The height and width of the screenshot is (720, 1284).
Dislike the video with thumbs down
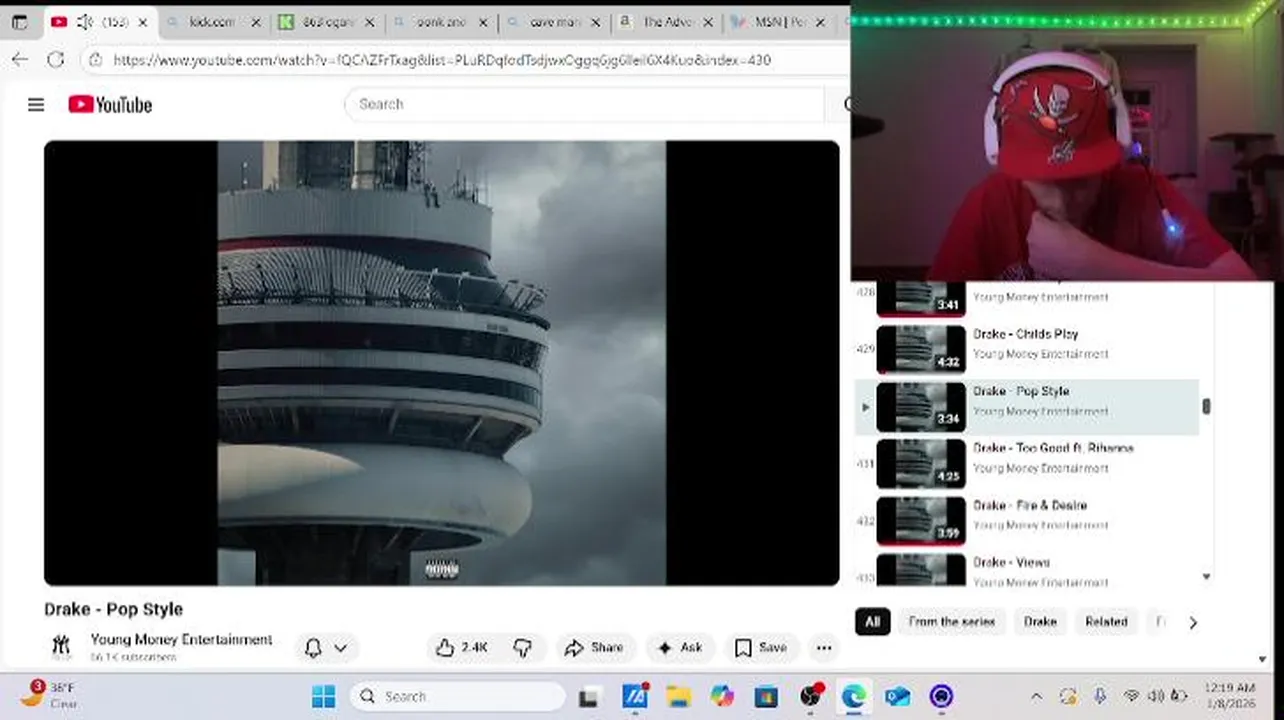522,648
